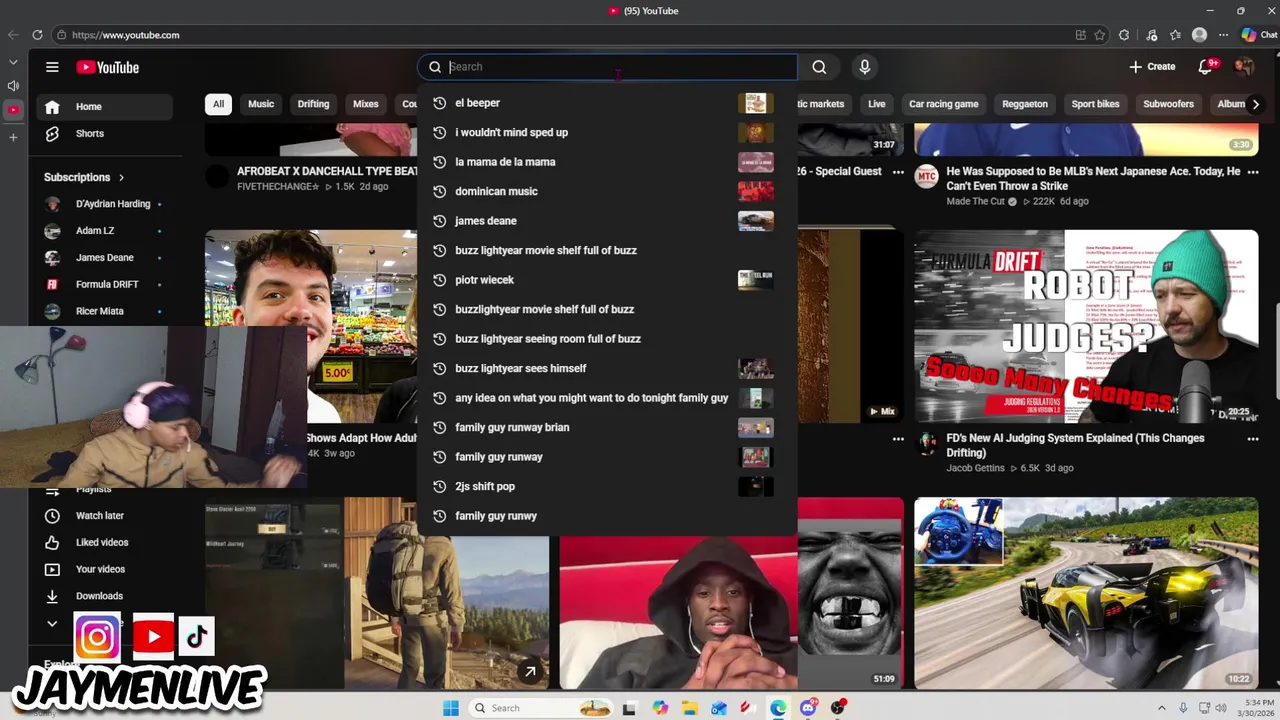Image resolution: width=1280 pixels, height=720 pixels.
Task: Expand the Subscriptions section chevron
Action: click(x=122, y=178)
